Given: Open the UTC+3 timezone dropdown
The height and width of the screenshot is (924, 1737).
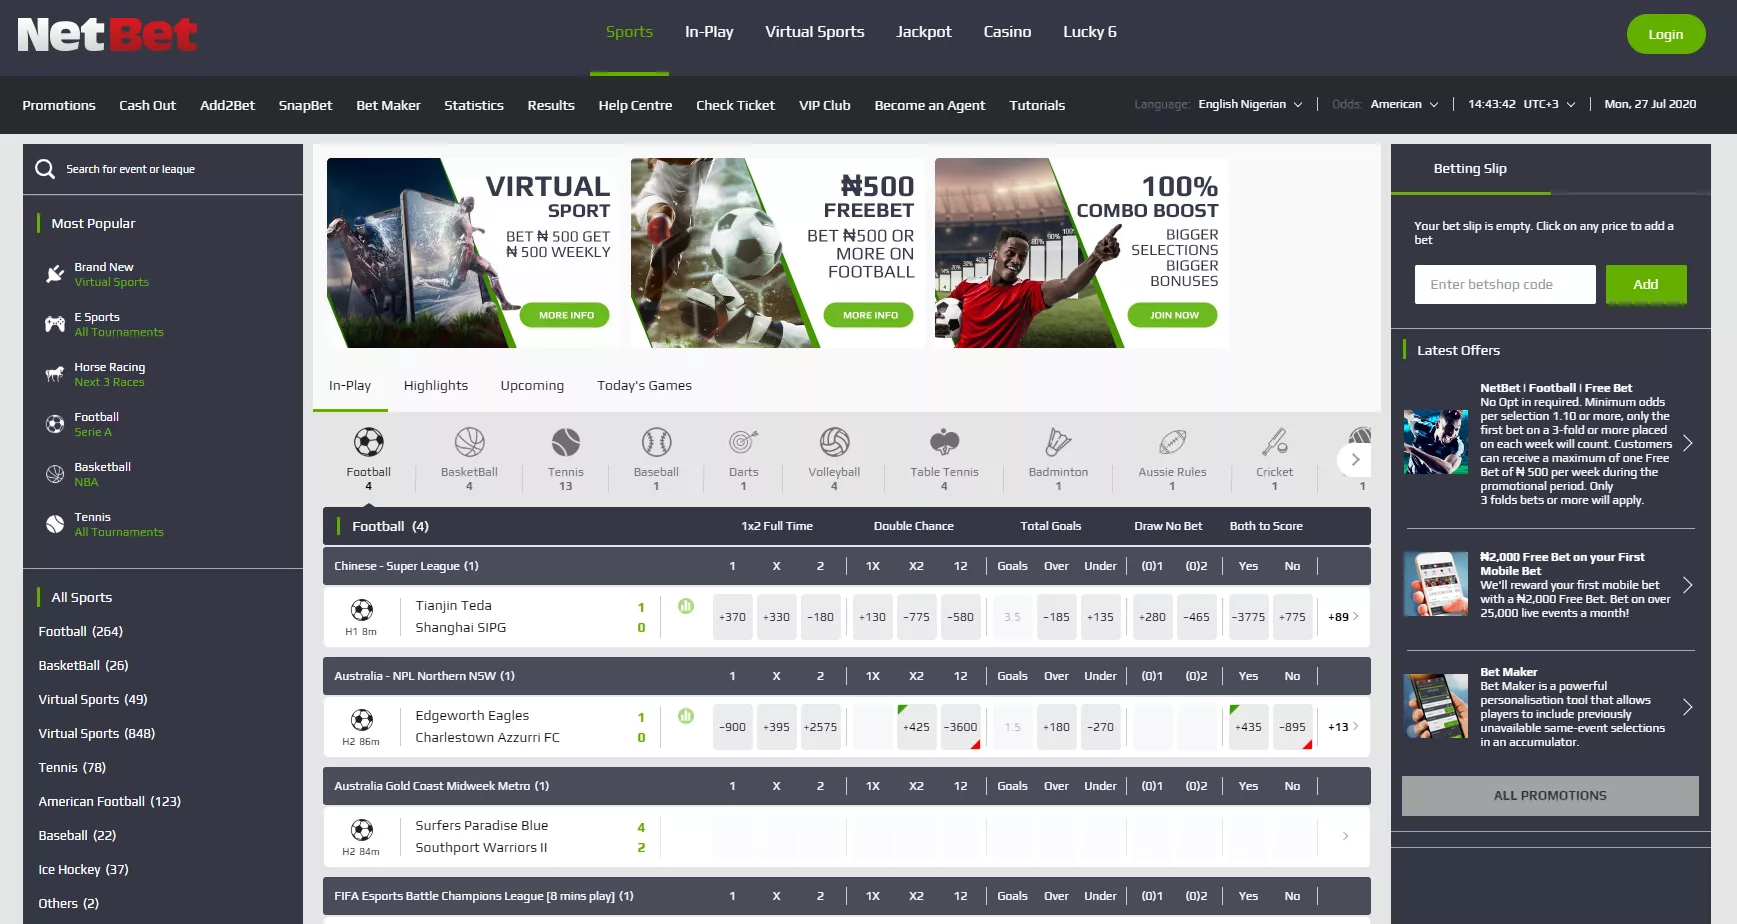Looking at the screenshot, I should click(1550, 104).
